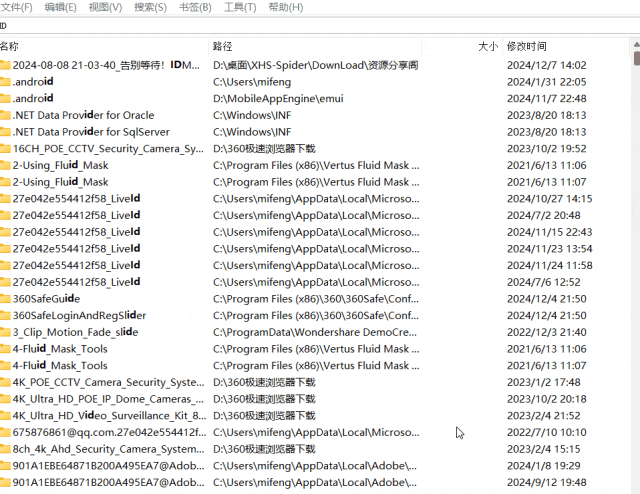Select the 675876861@qq.com.27e042e554412f... name
The height and width of the screenshot is (494, 640).
point(109,432)
